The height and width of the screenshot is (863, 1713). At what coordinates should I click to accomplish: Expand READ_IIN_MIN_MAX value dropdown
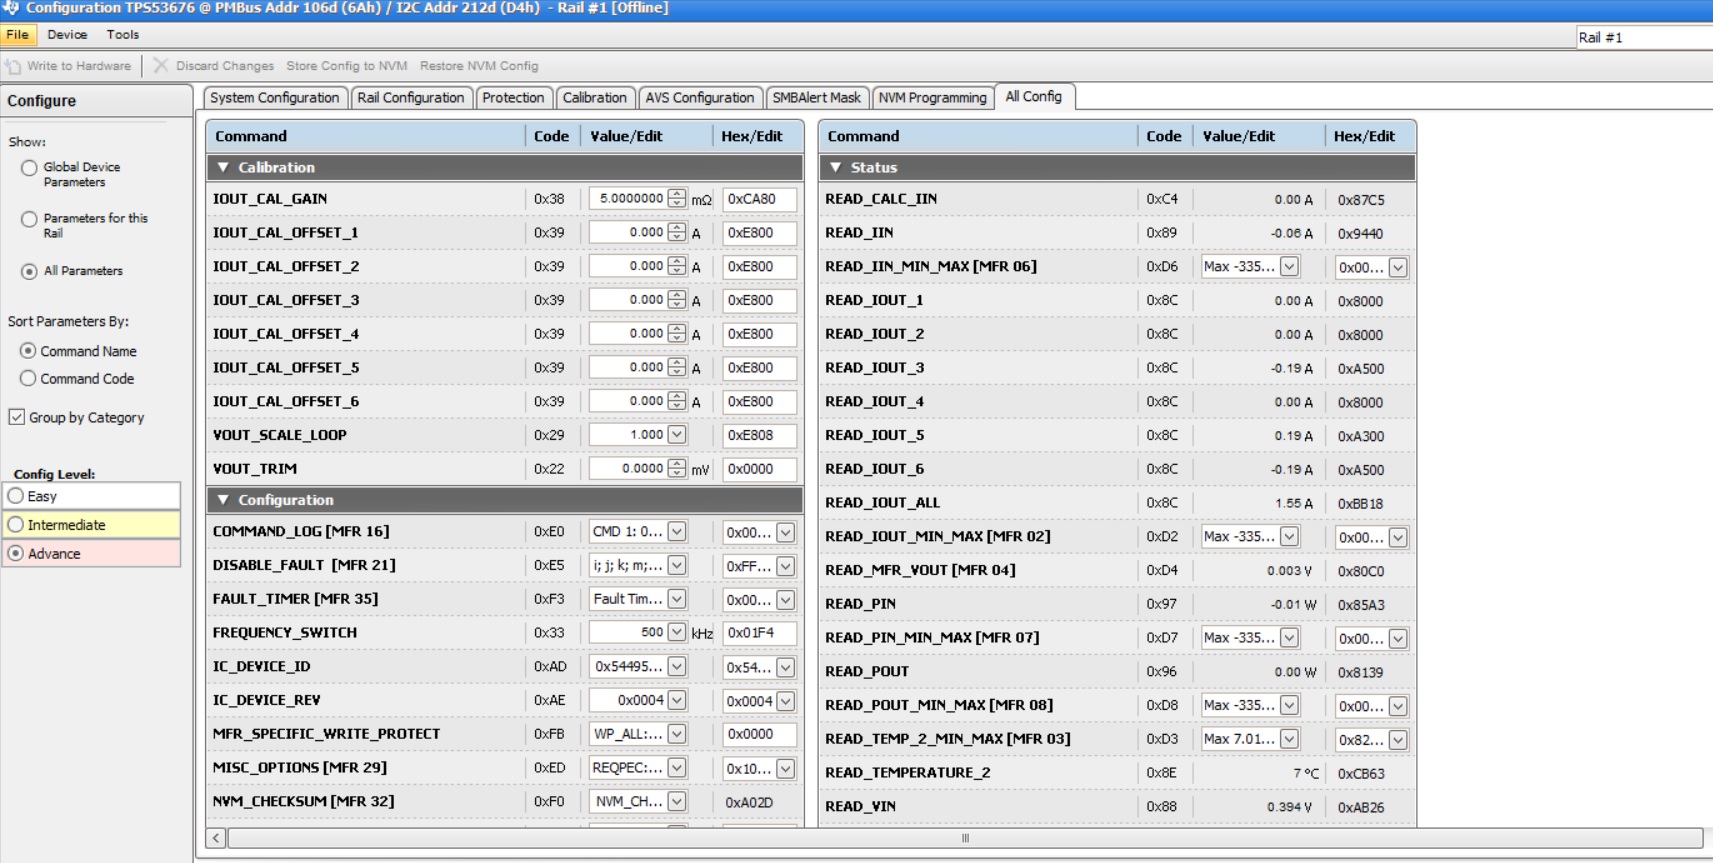click(1289, 267)
